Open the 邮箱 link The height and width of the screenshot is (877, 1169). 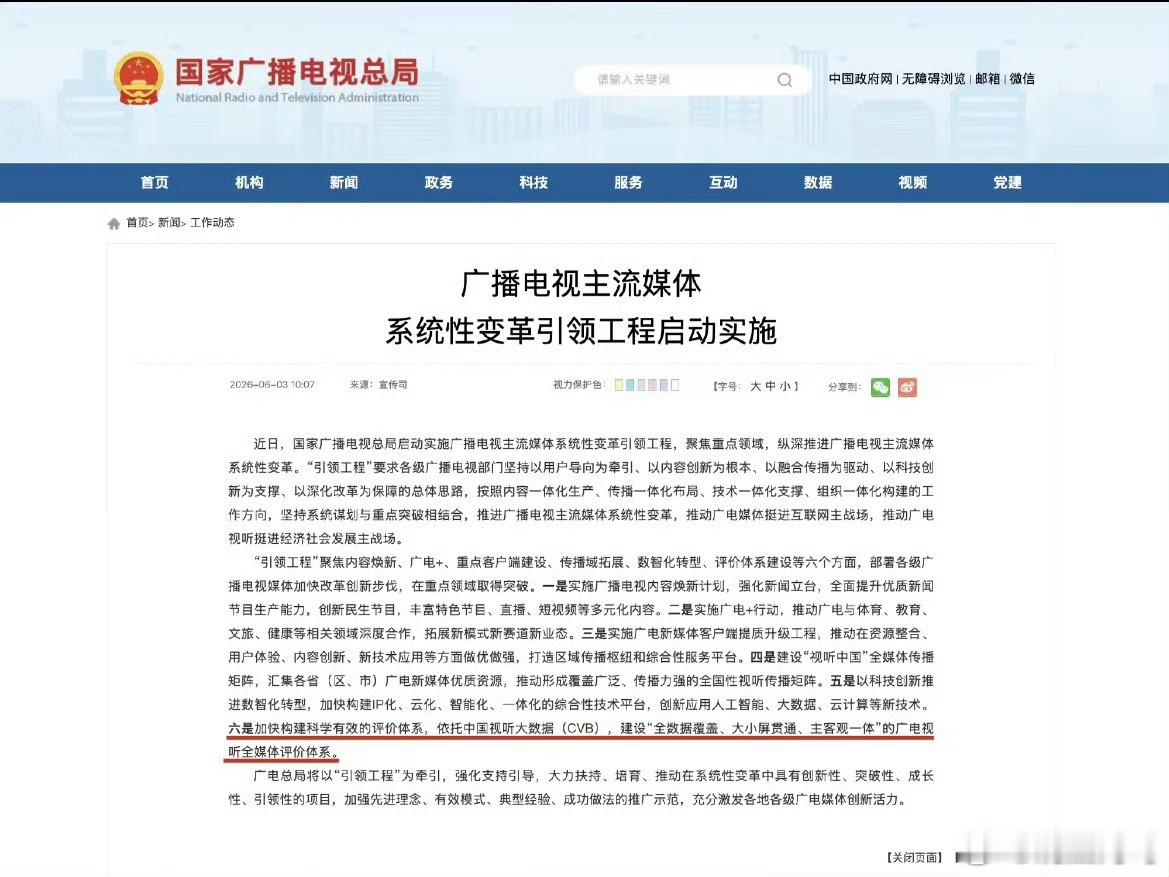(987, 78)
